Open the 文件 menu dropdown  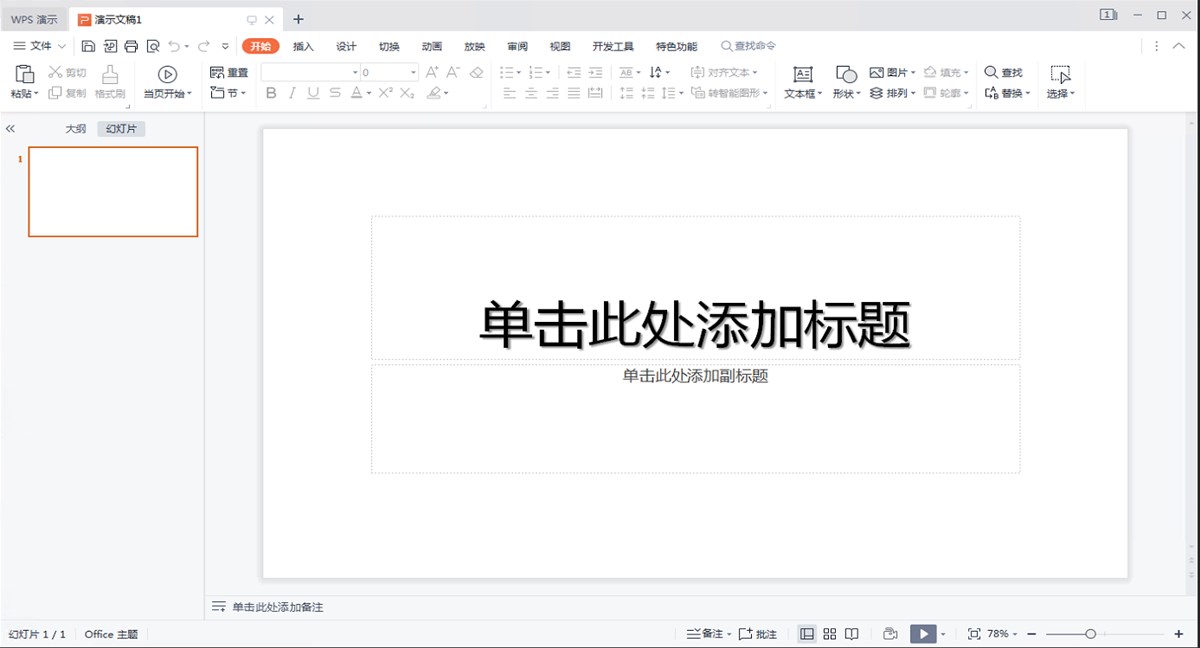click(40, 46)
